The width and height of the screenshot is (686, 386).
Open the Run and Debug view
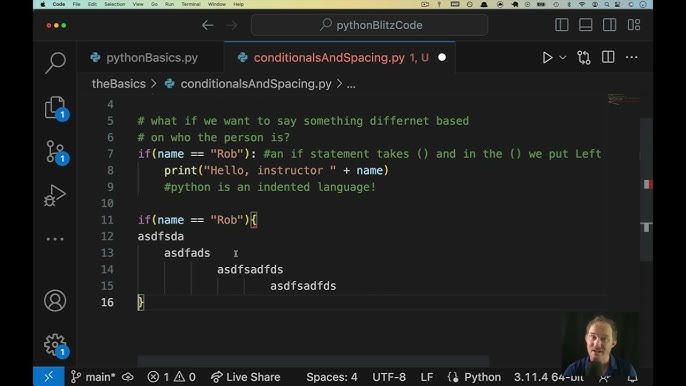pos(55,195)
